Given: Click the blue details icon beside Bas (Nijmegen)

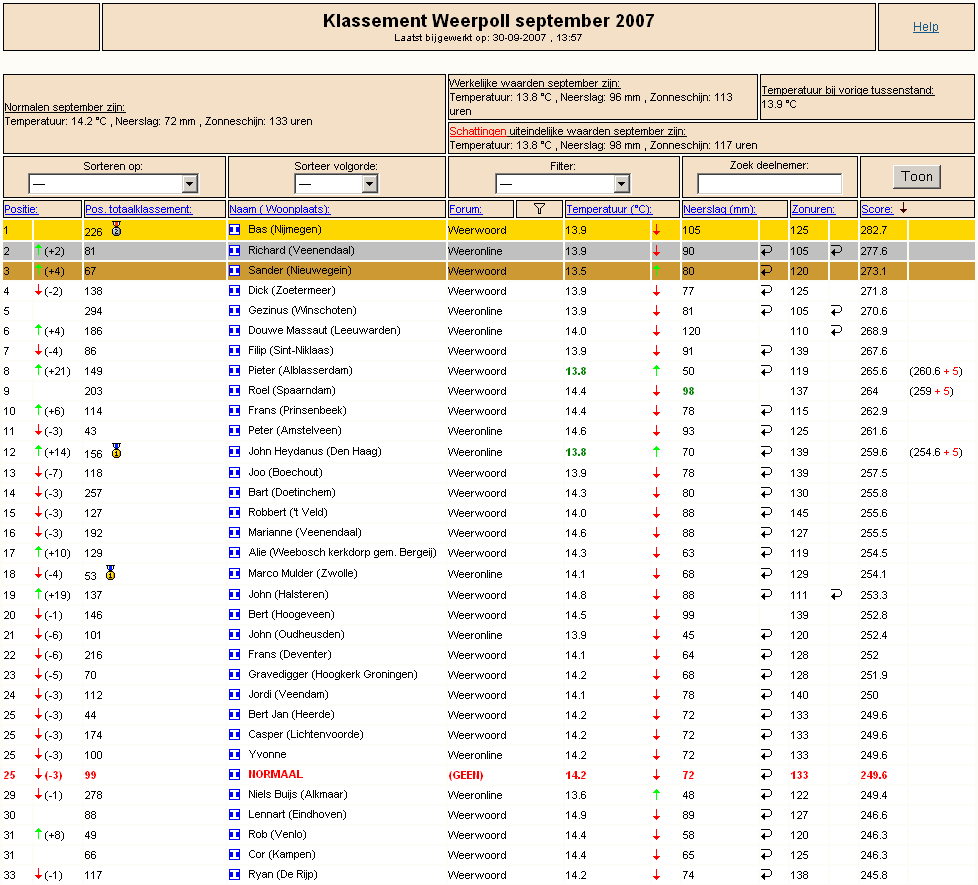Looking at the screenshot, I should click(235, 230).
